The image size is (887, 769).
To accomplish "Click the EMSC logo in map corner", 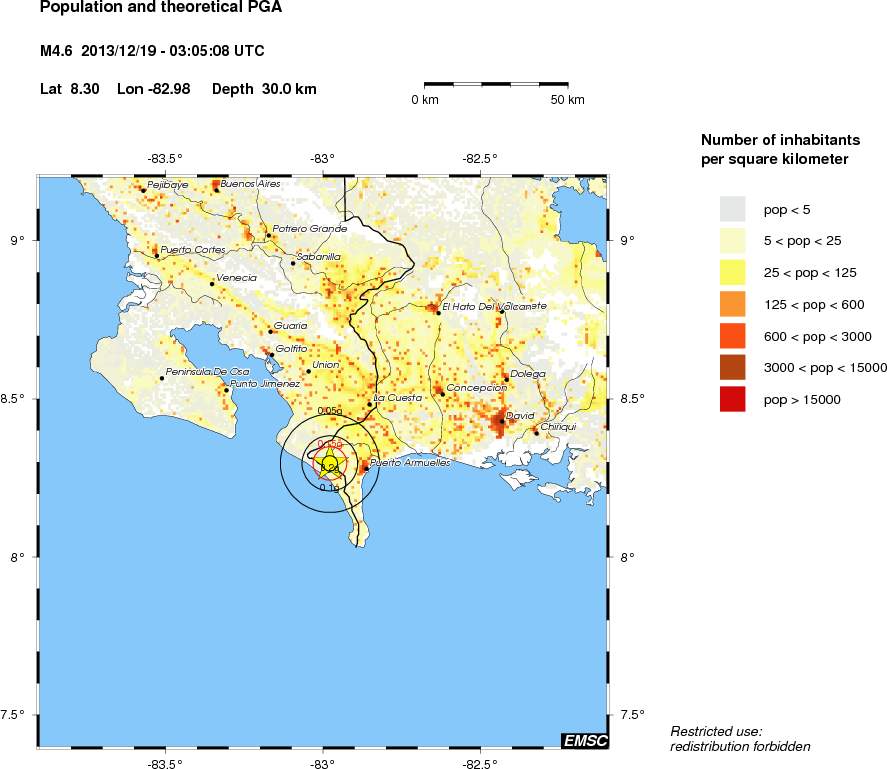I will click(583, 740).
